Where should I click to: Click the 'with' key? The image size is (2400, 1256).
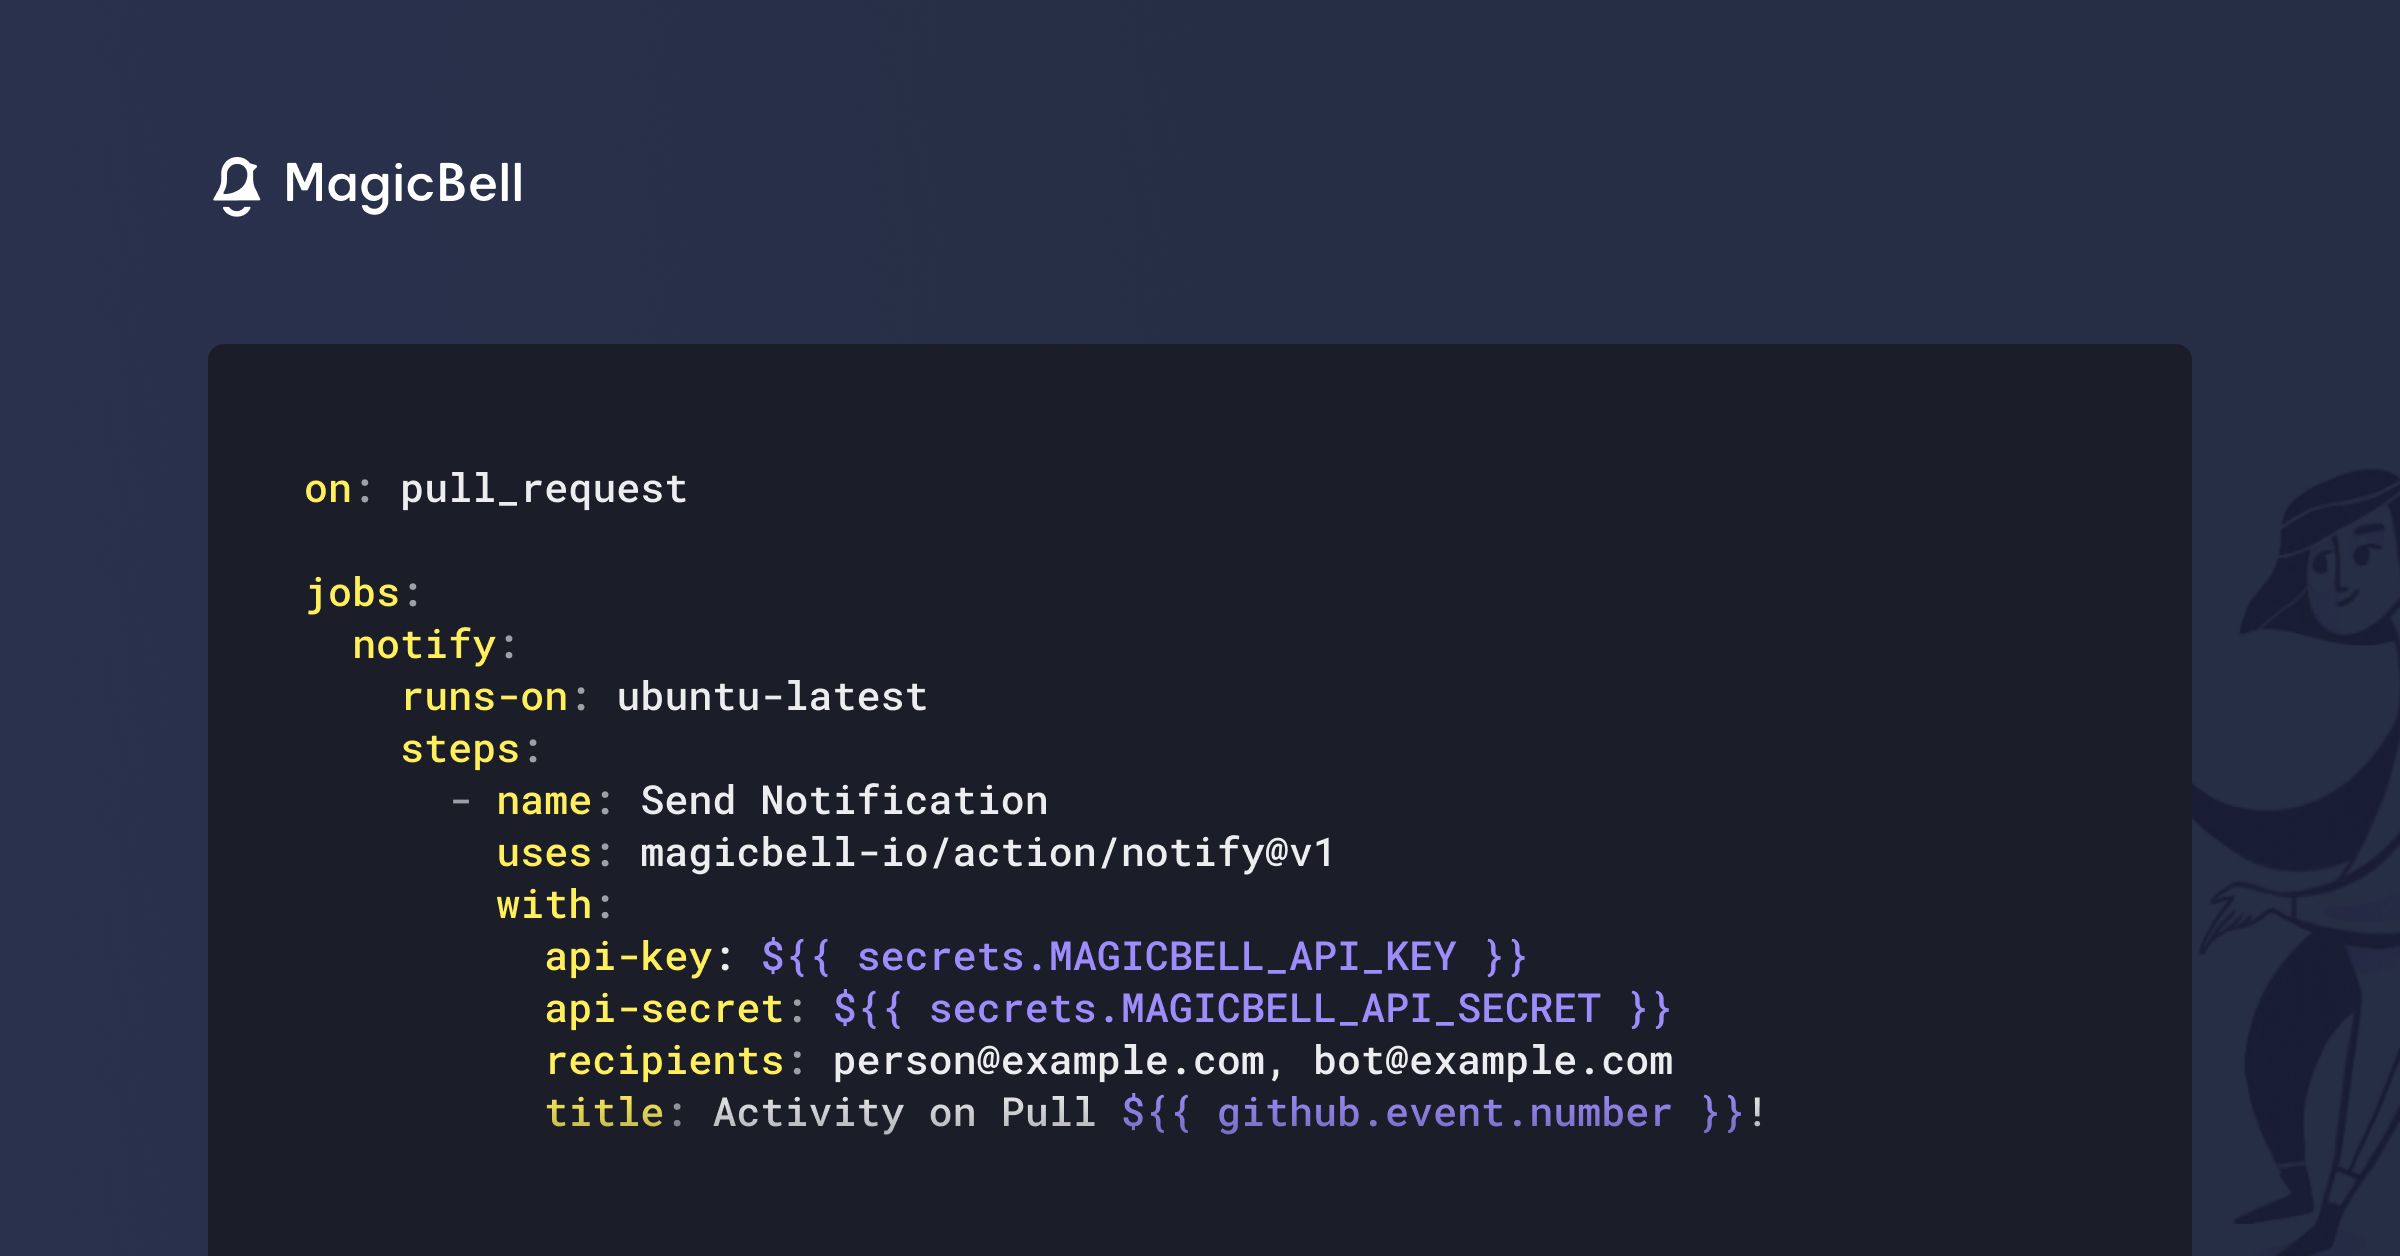544,906
